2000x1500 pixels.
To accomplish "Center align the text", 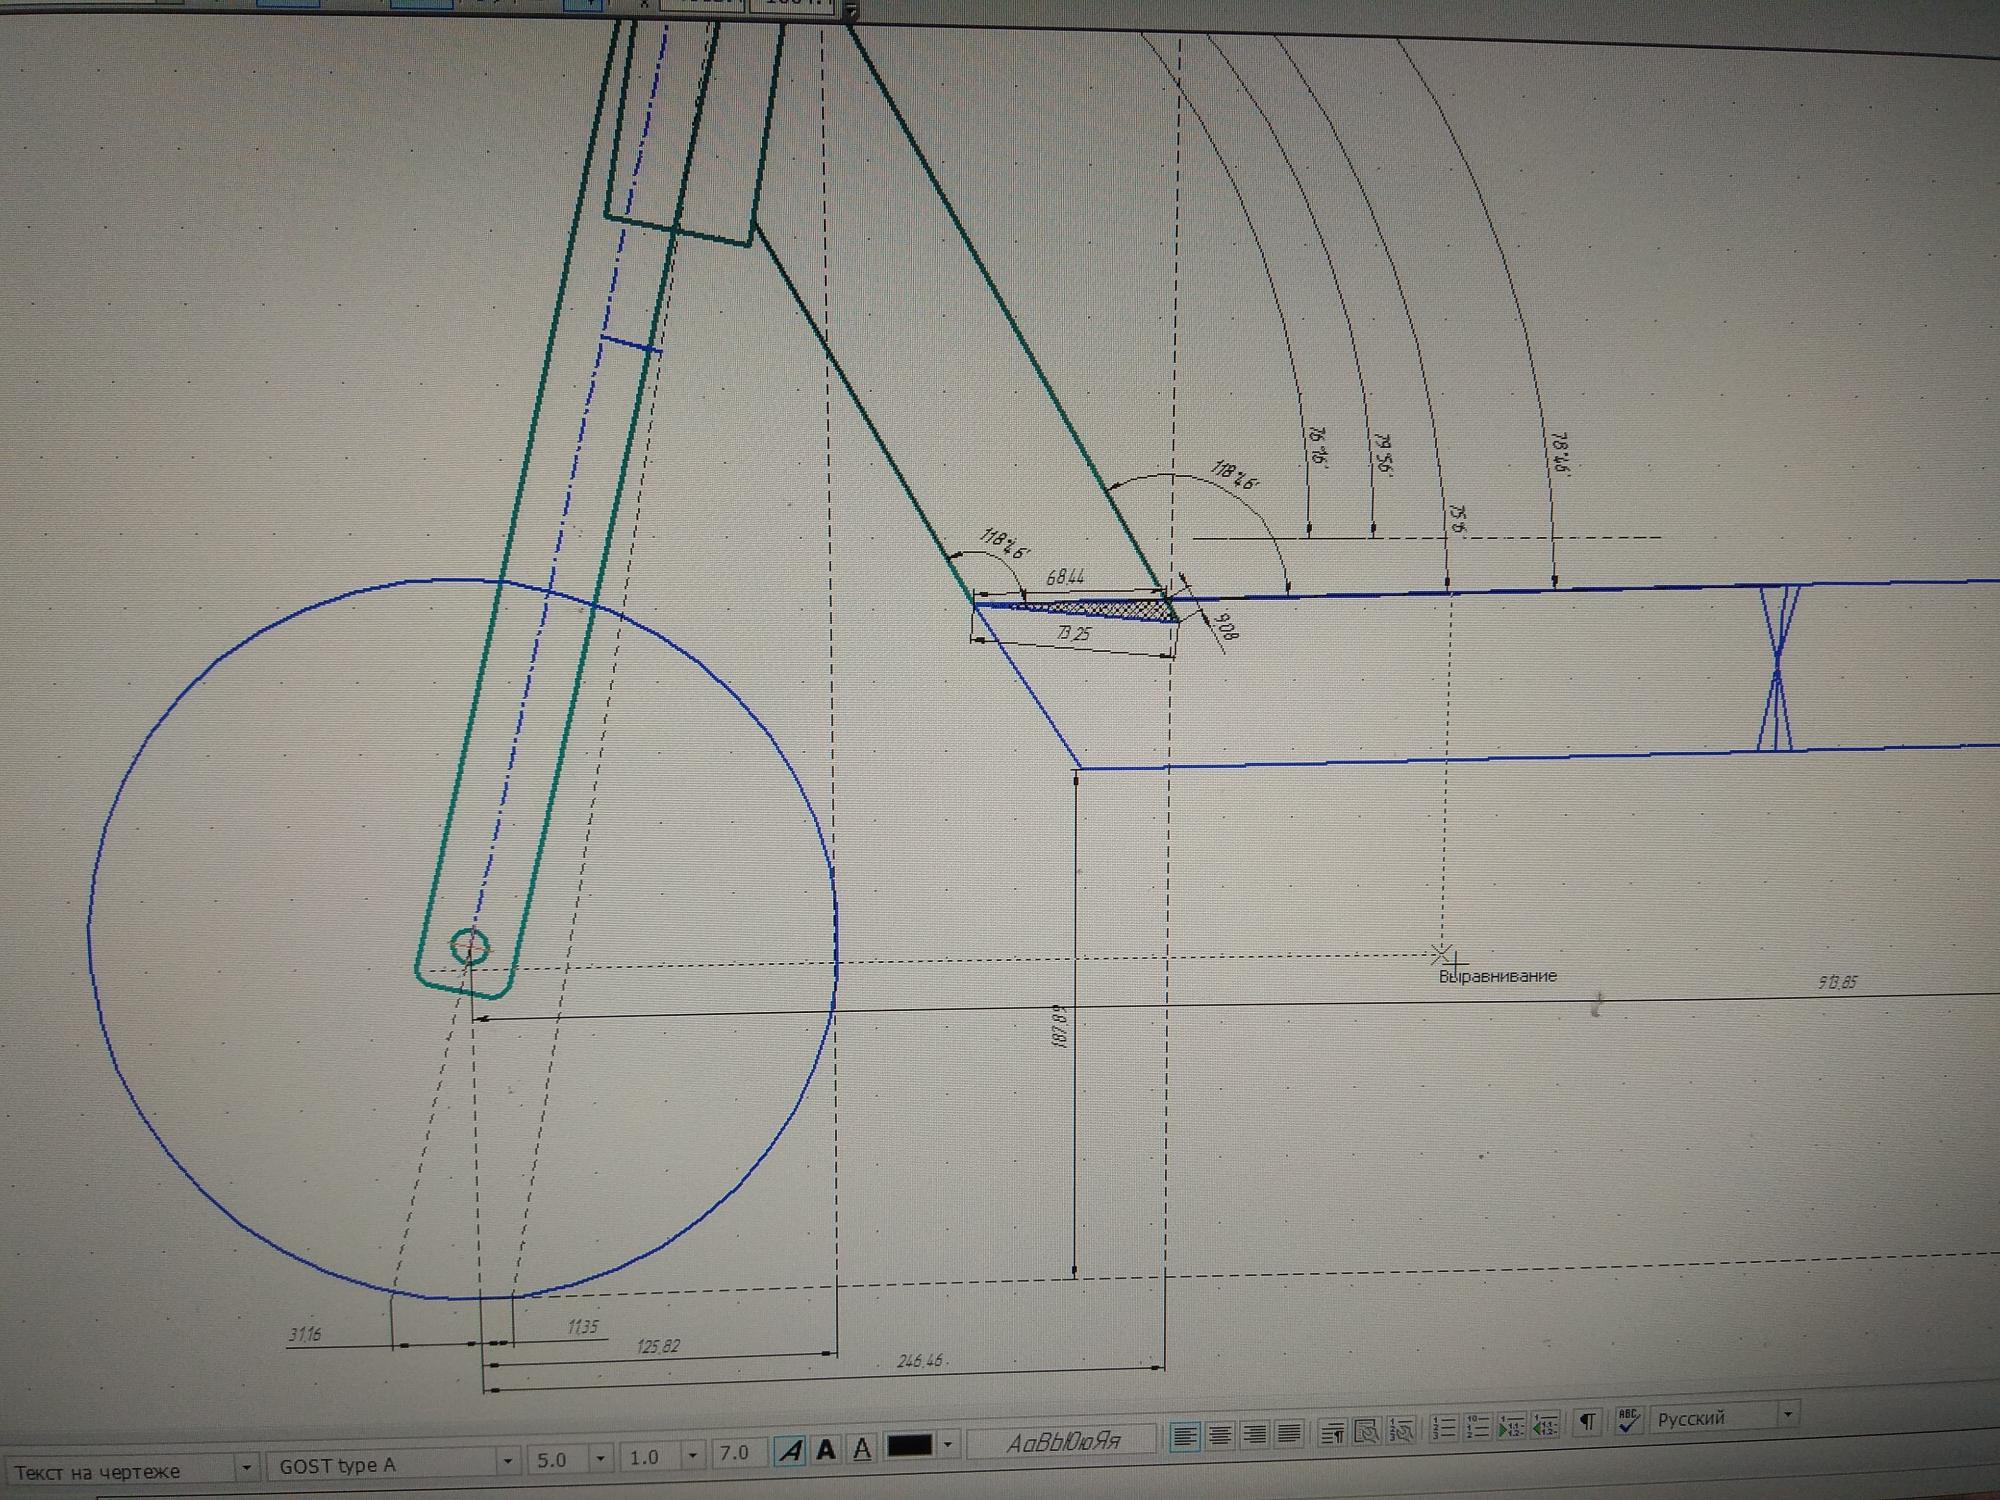I will click(1219, 1436).
